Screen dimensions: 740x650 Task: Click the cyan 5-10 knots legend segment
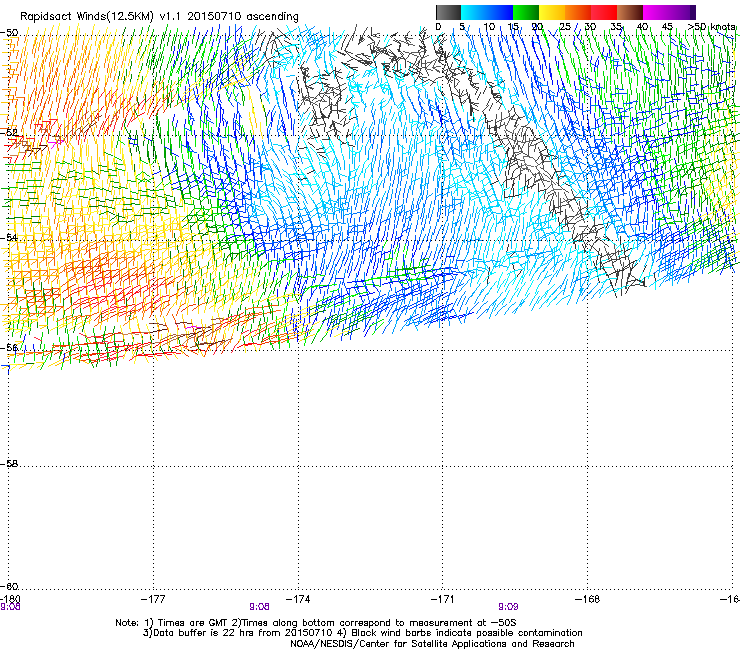coord(474,12)
